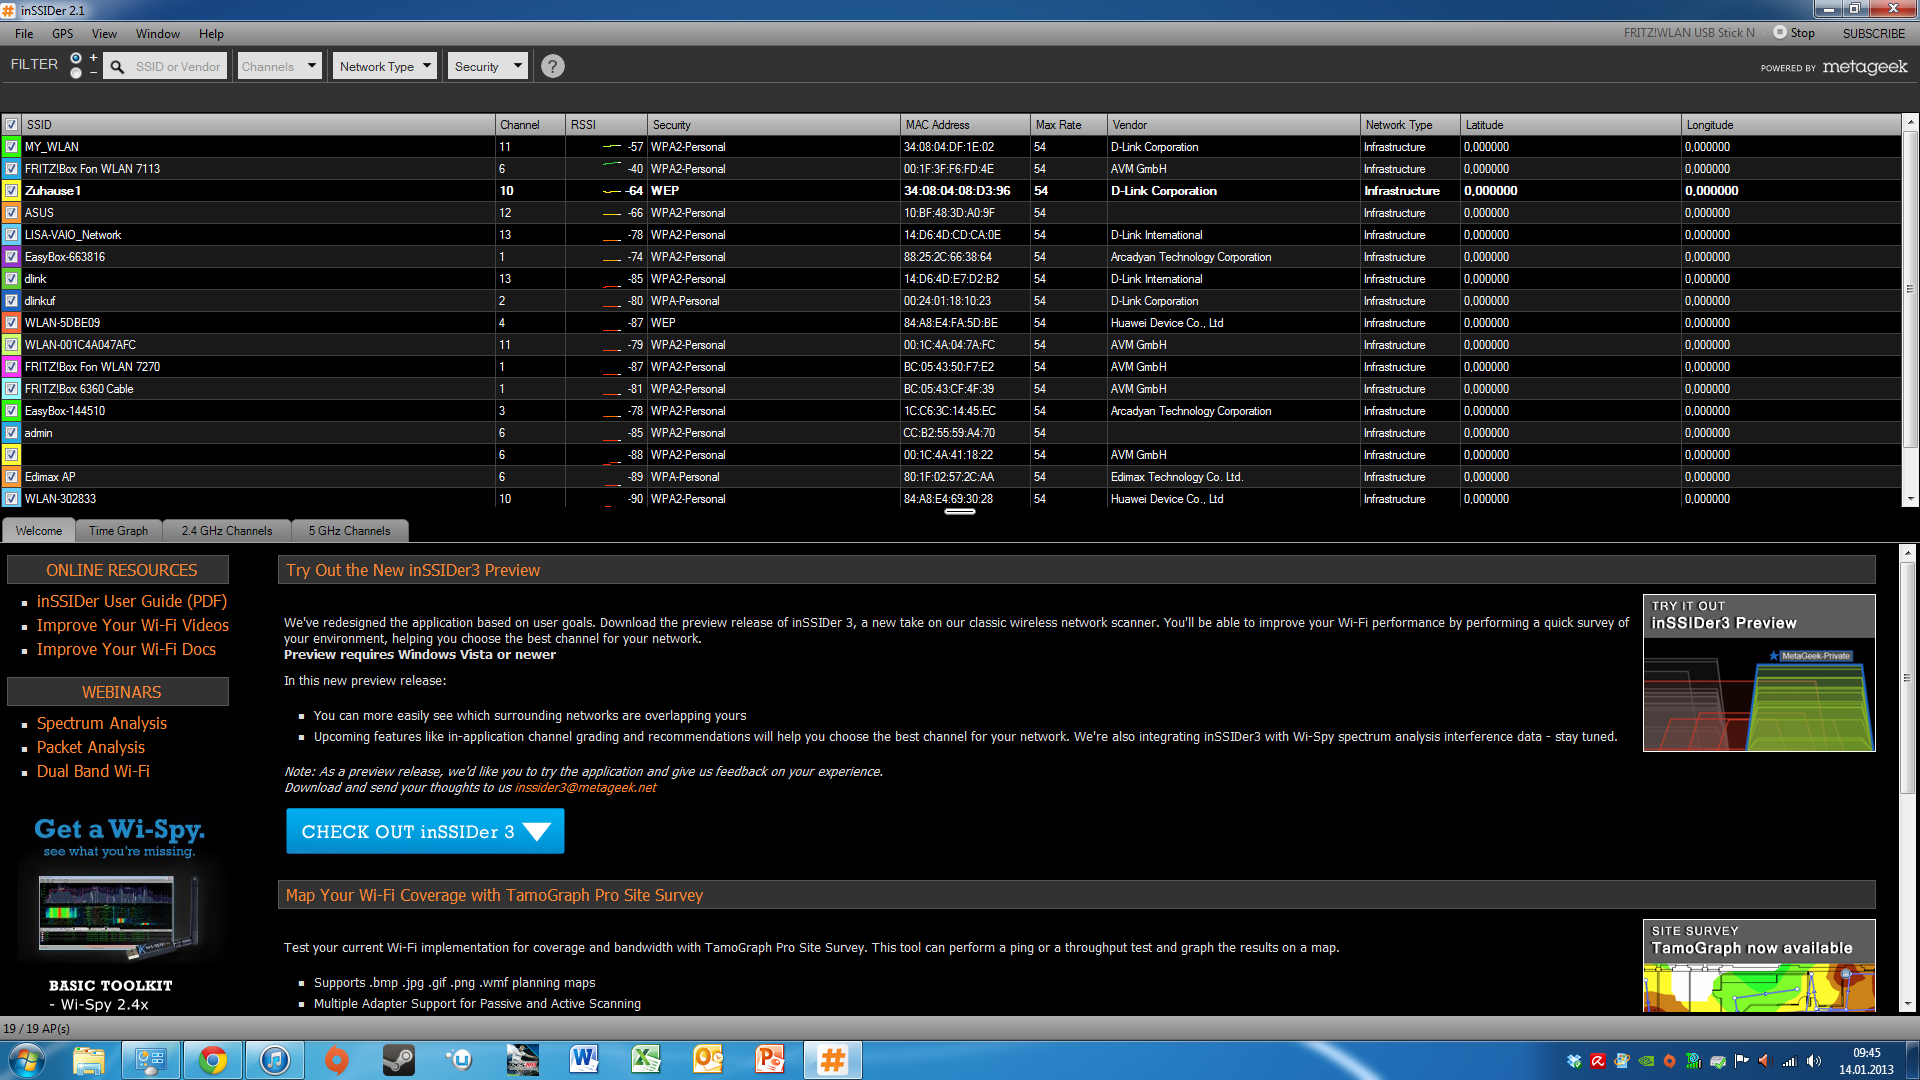Select the upper filter radio button

[x=76, y=58]
